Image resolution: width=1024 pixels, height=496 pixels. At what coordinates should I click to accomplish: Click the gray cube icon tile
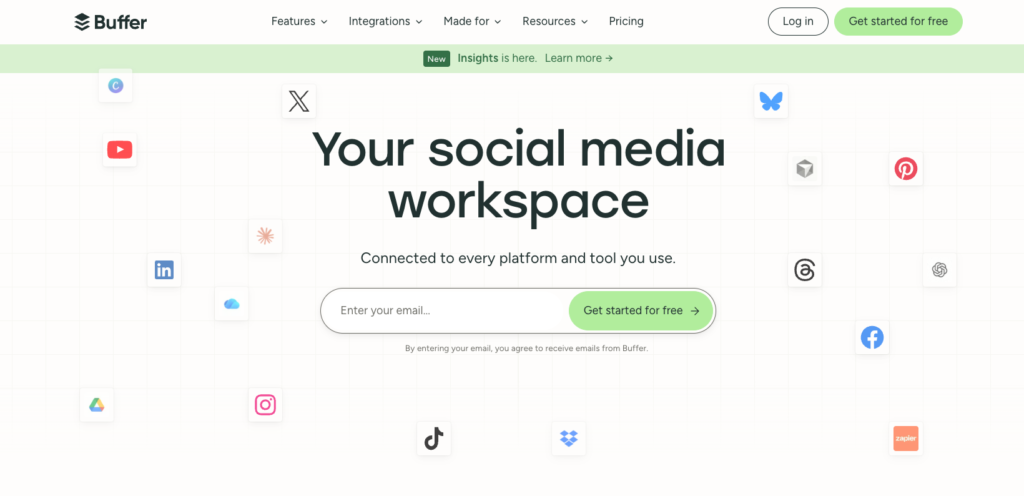(805, 169)
